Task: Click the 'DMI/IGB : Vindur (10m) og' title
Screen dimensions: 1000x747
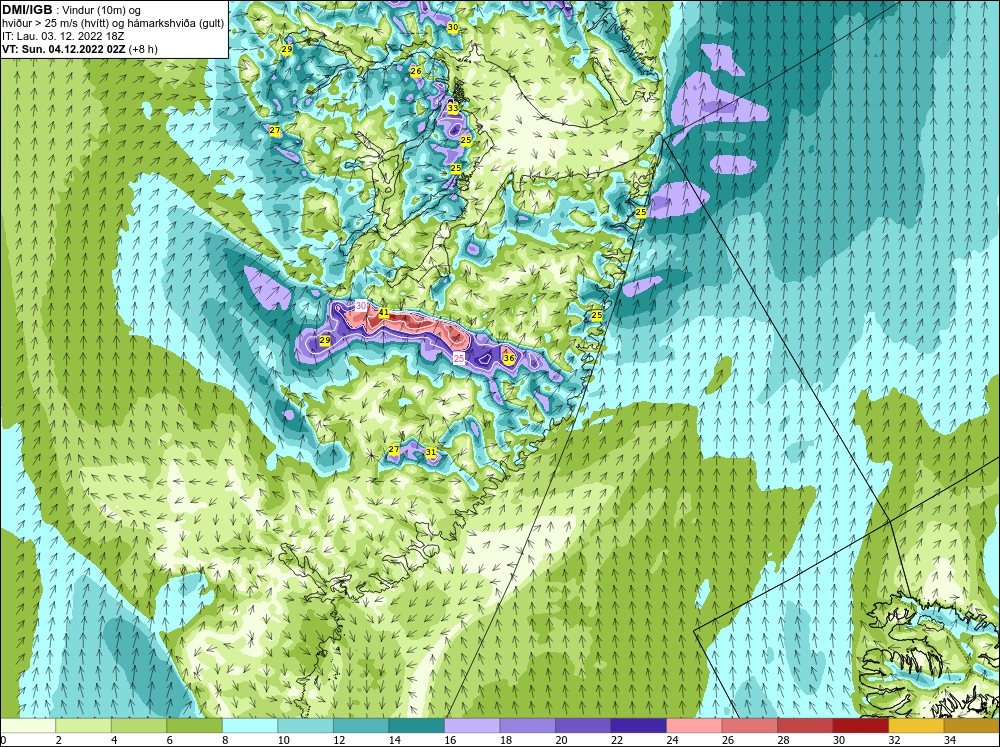Action: (x=72, y=10)
